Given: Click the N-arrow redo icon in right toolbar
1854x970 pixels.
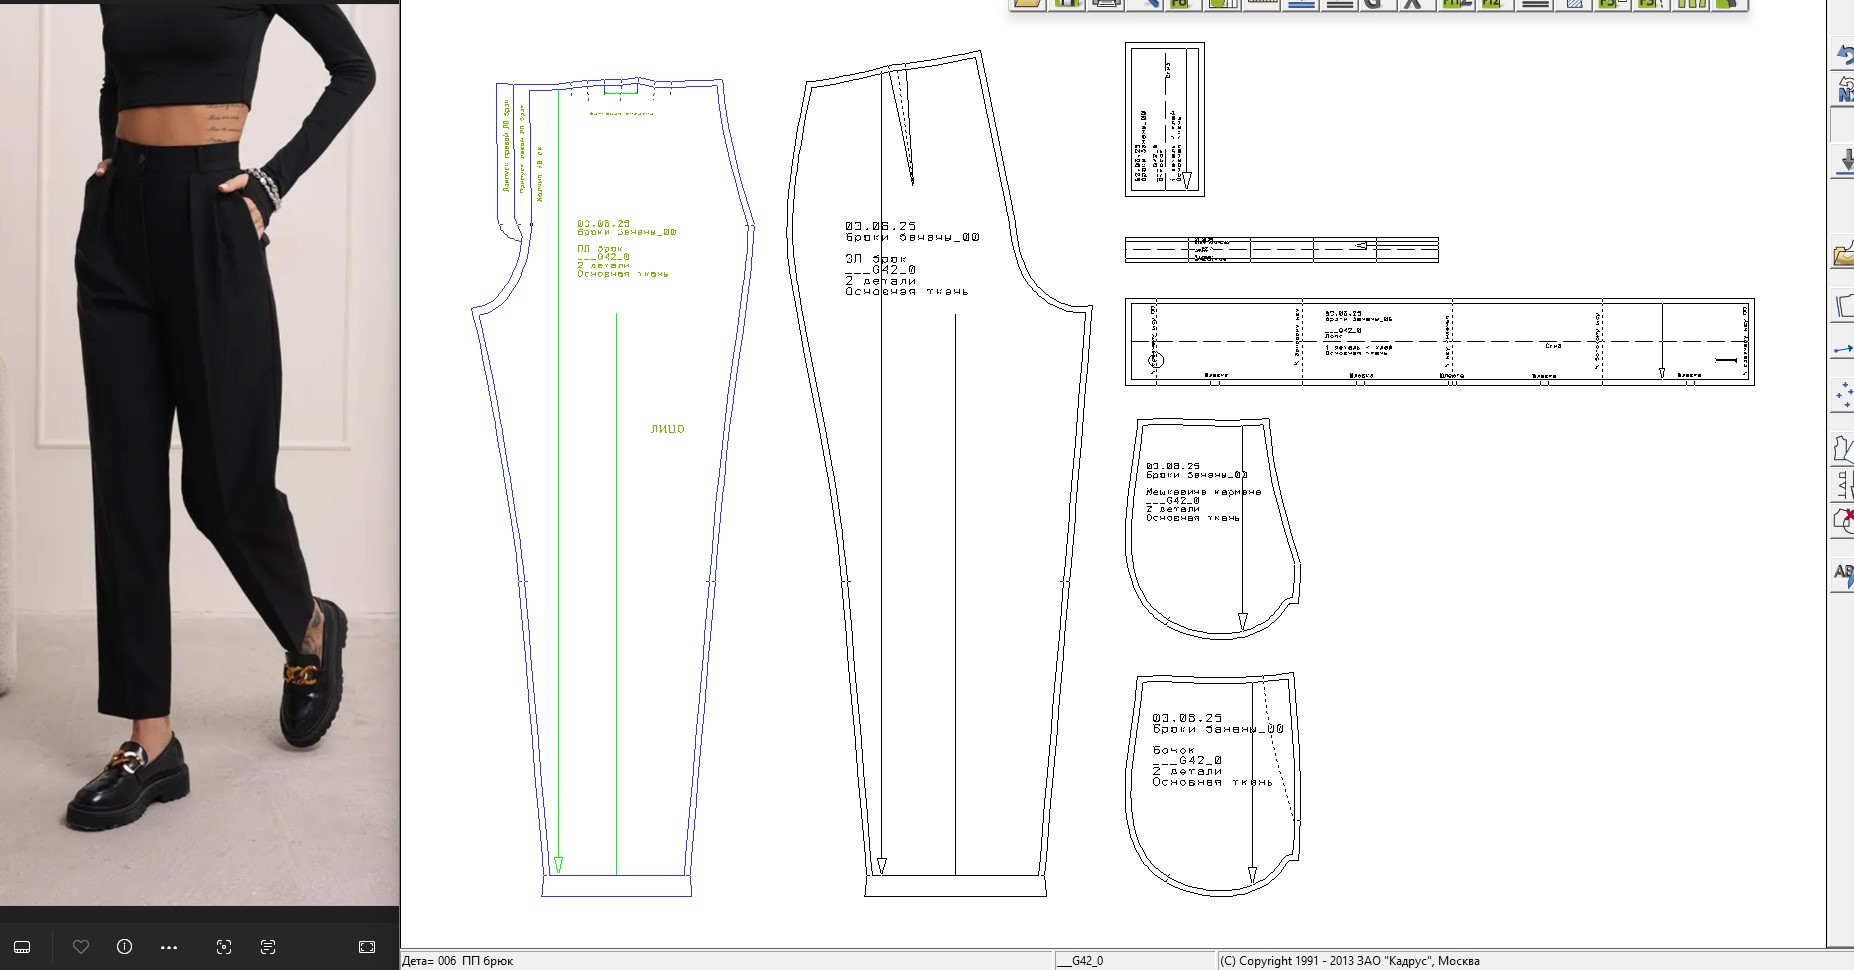Looking at the screenshot, I should (x=1844, y=90).
